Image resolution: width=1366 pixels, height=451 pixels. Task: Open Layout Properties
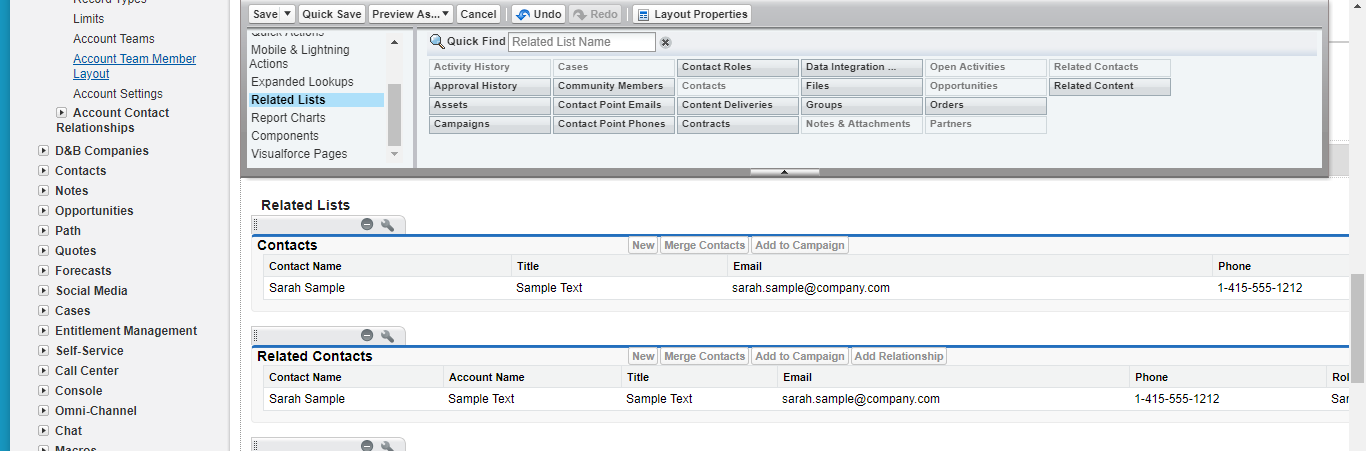click(692, 14)
